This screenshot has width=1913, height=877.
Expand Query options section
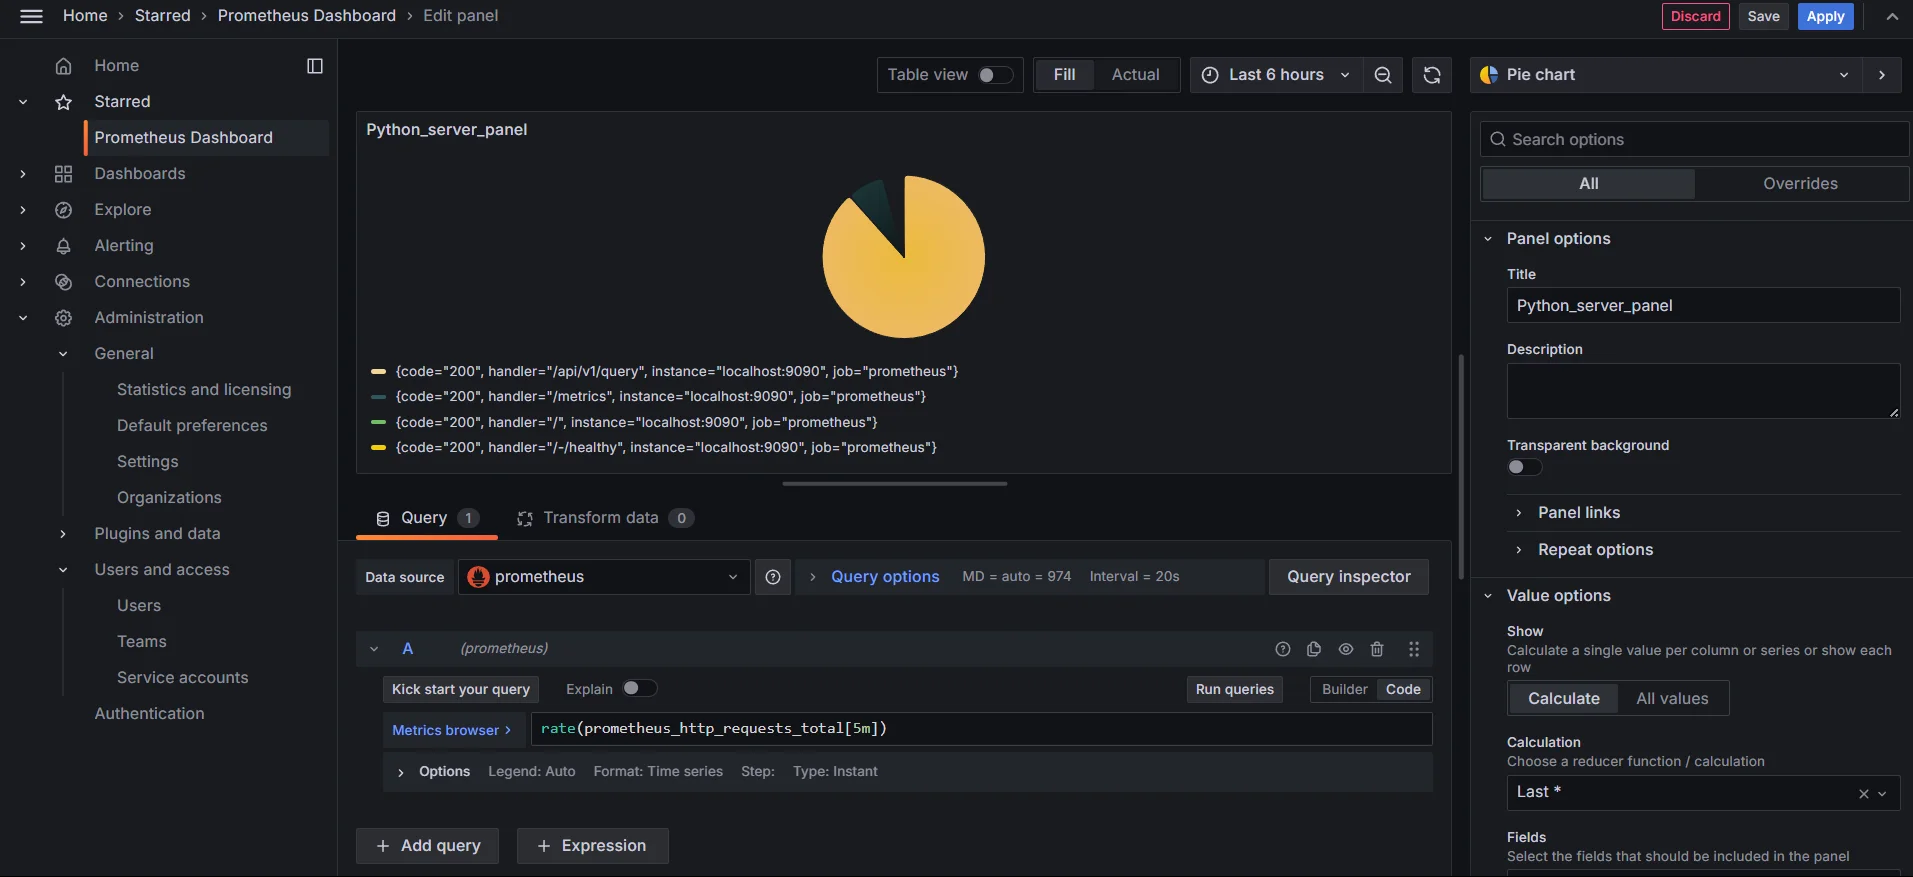(x=885, y=577)
